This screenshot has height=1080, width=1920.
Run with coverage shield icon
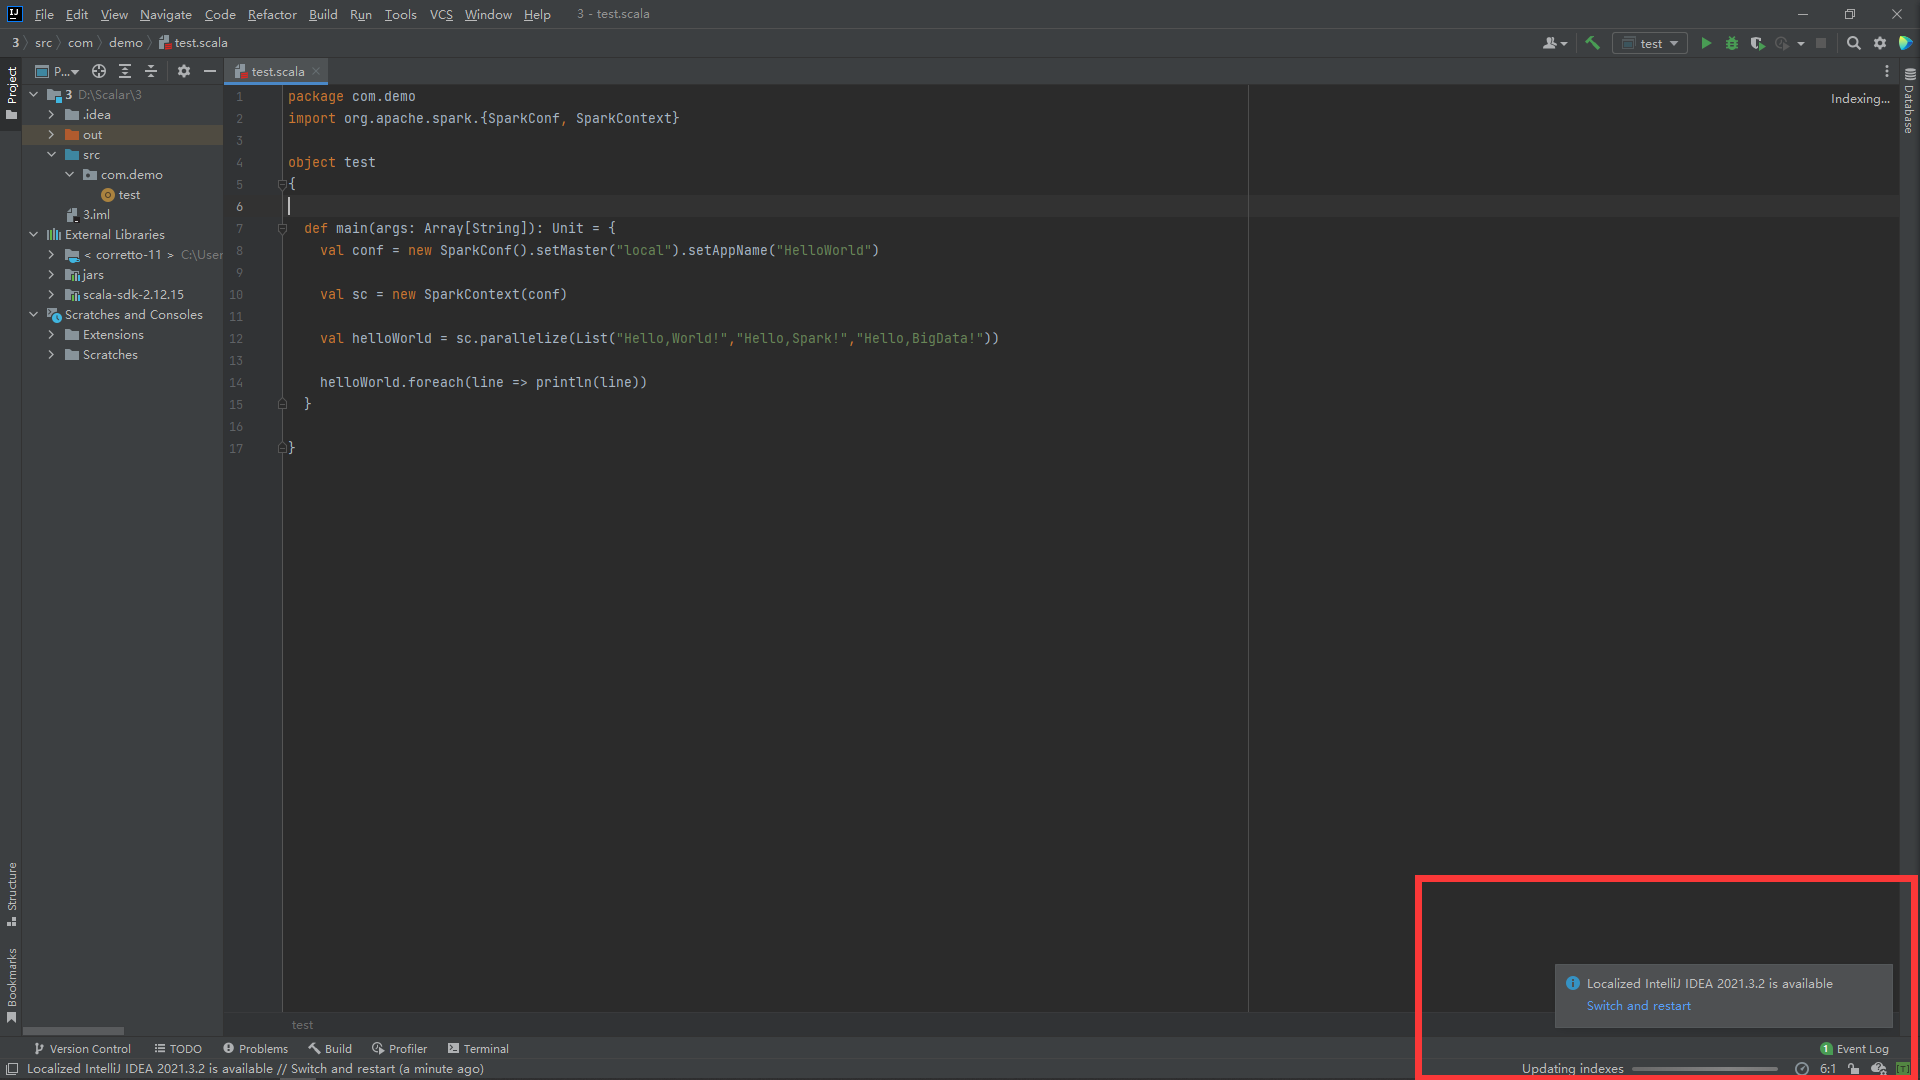(1757, 43)
